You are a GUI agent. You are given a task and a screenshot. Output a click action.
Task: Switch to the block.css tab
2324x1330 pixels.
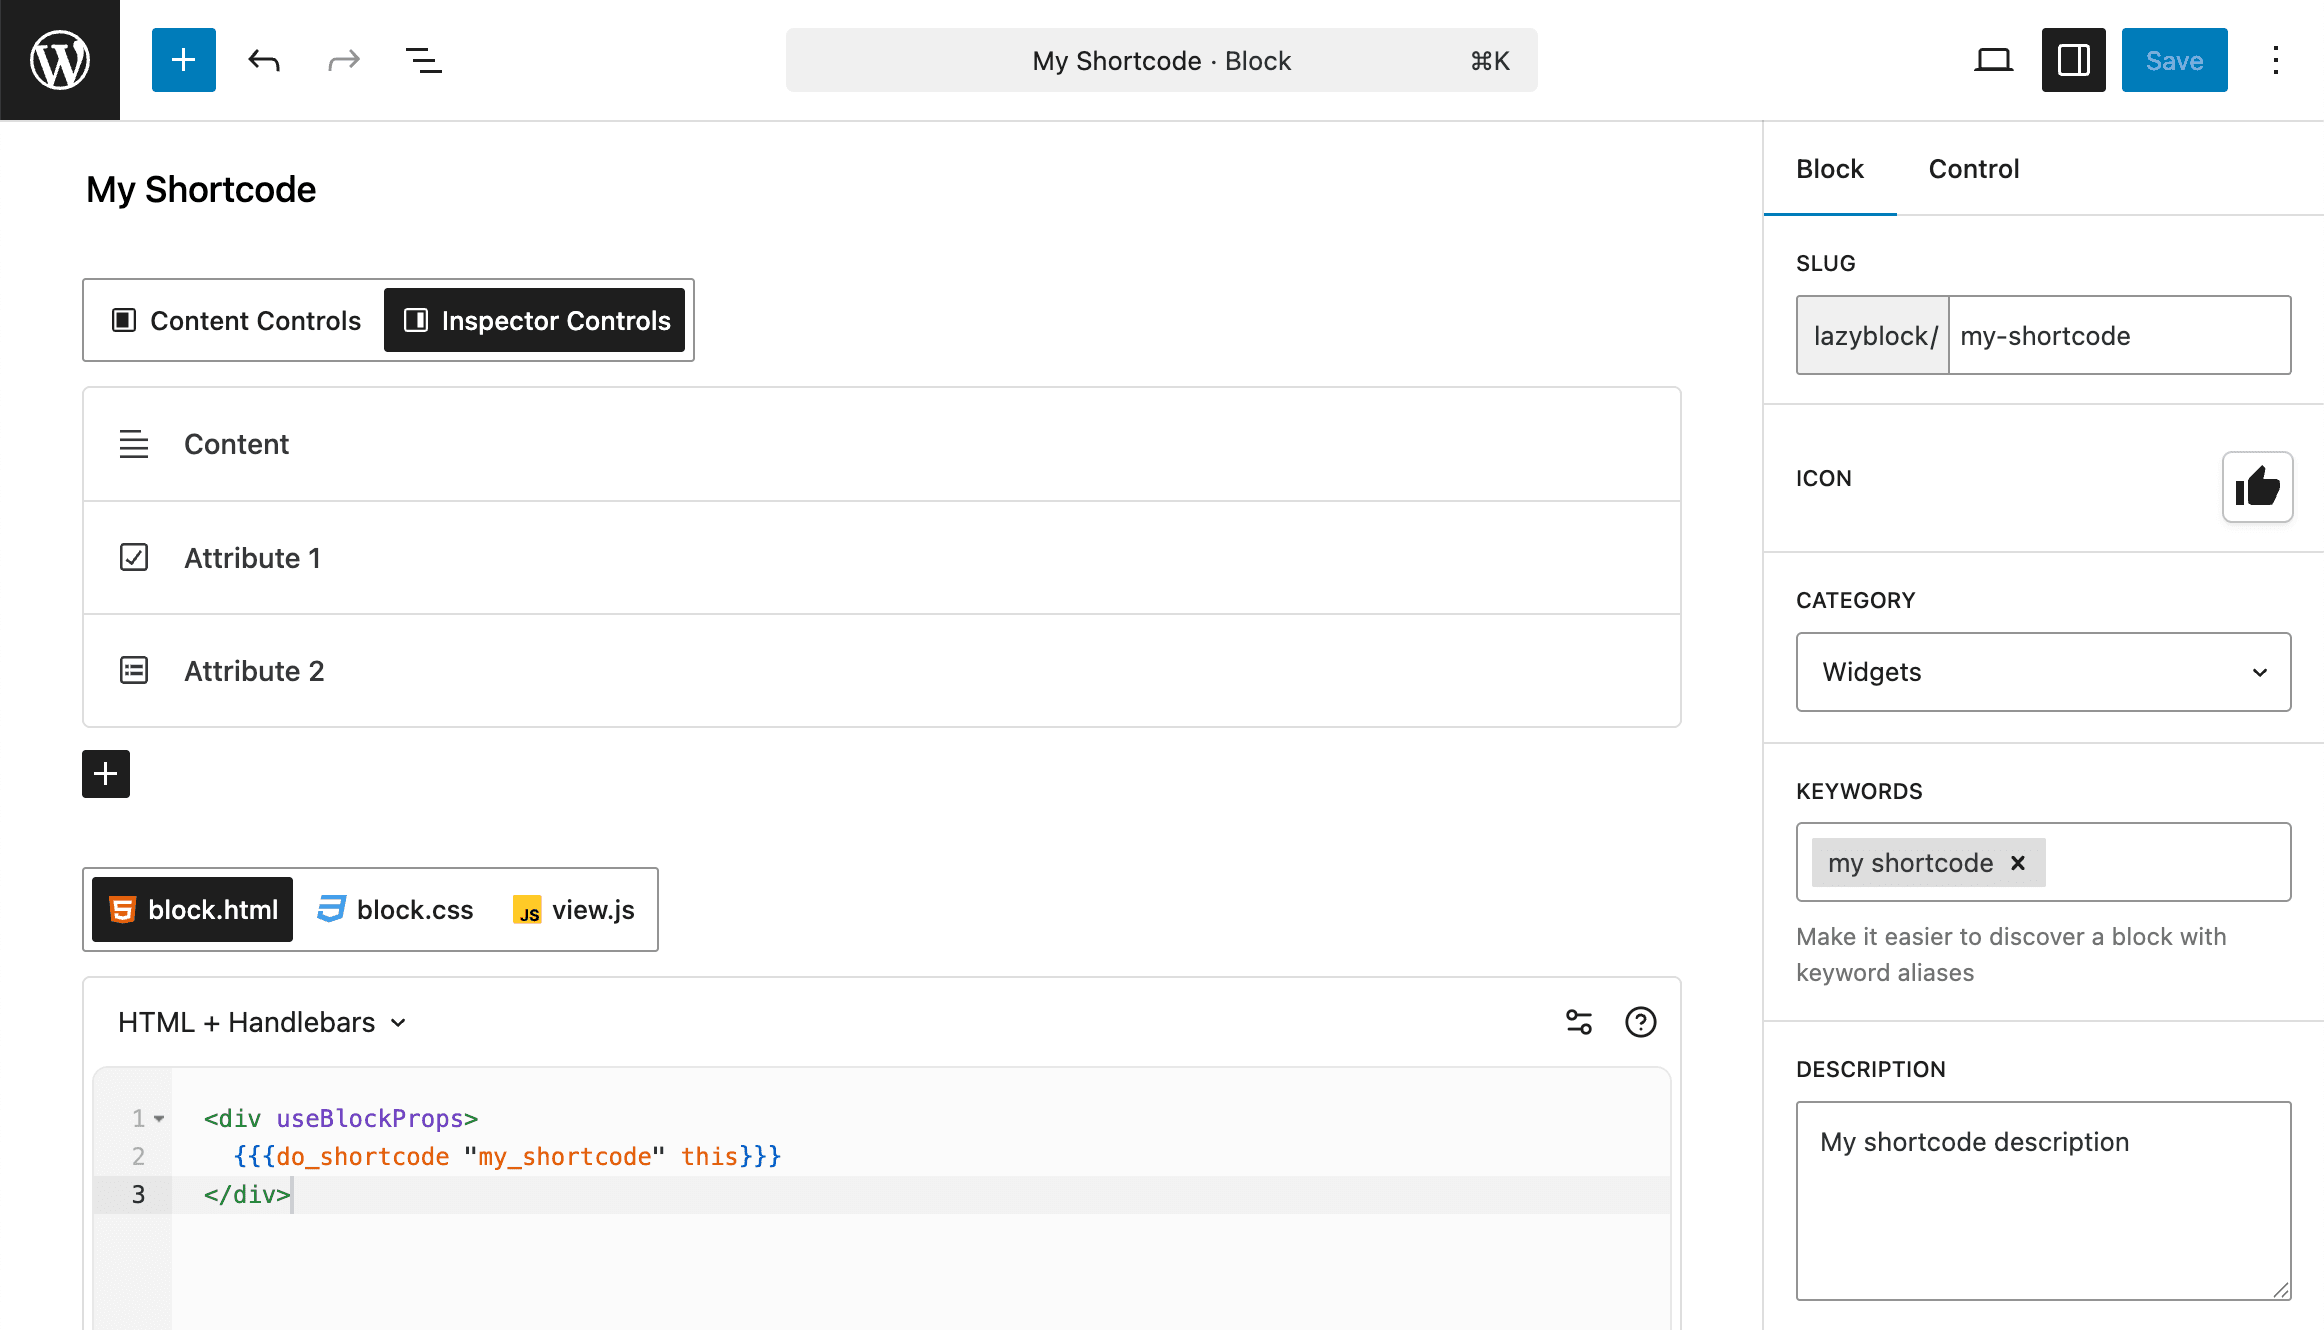(394, 909)
